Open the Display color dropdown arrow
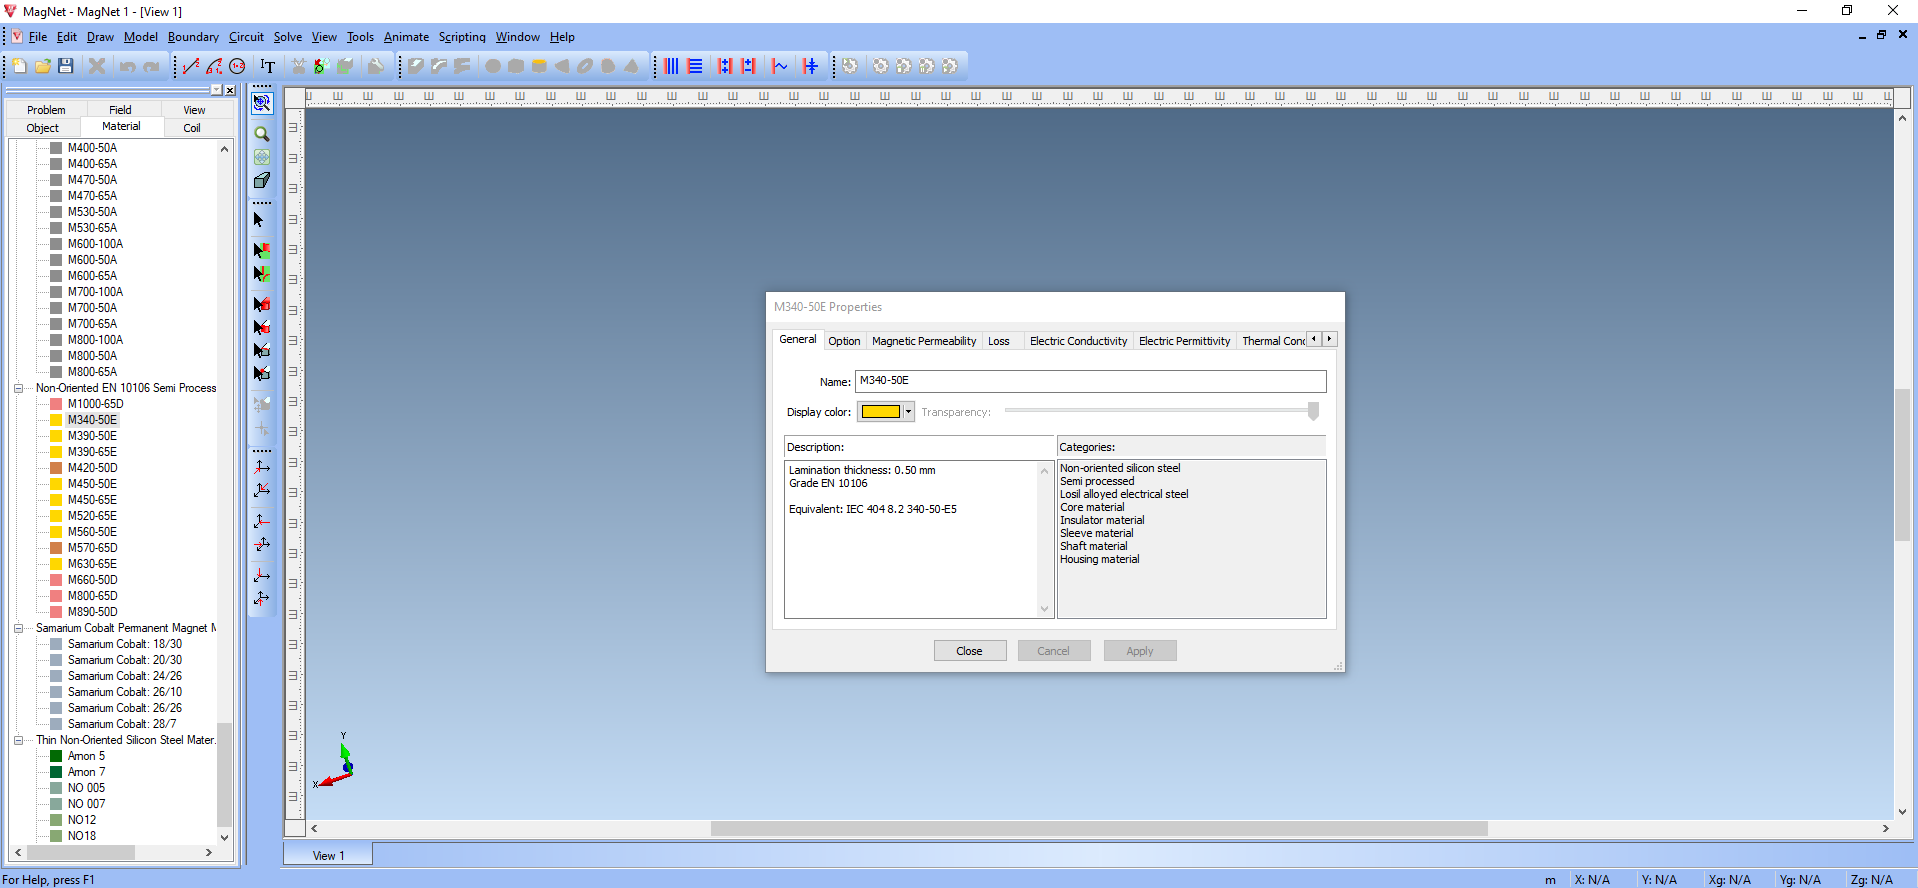This screenshot has height=888, width=1918. 908,412
